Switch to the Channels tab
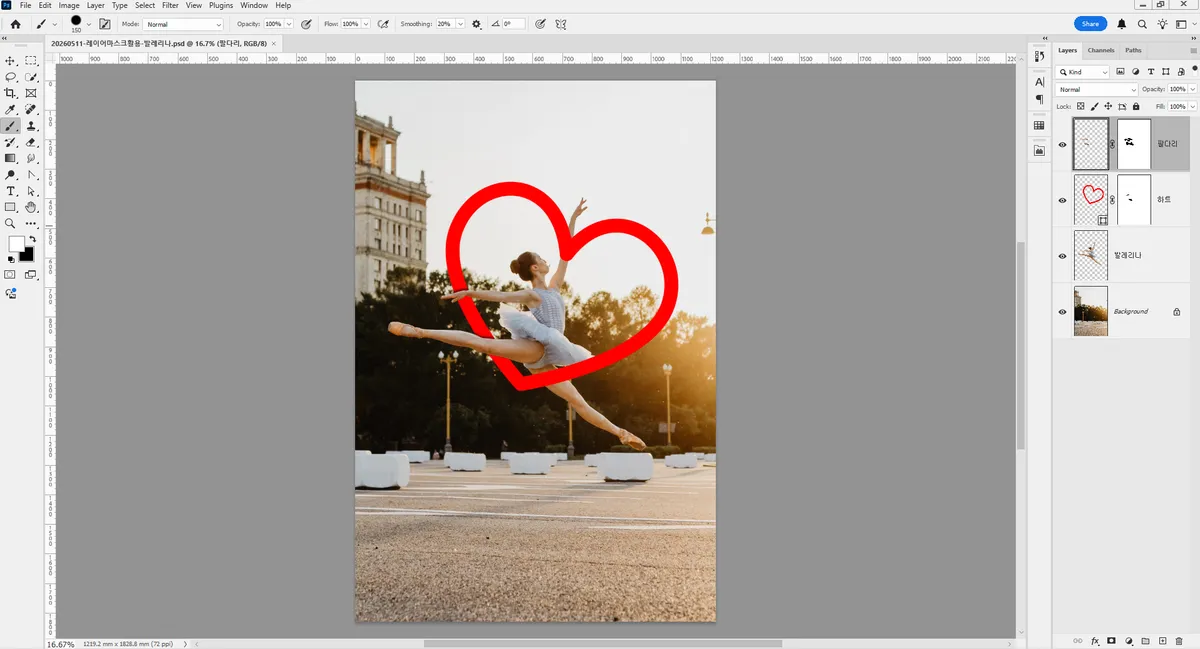 pyautogui.click(x=1101, y=50)
